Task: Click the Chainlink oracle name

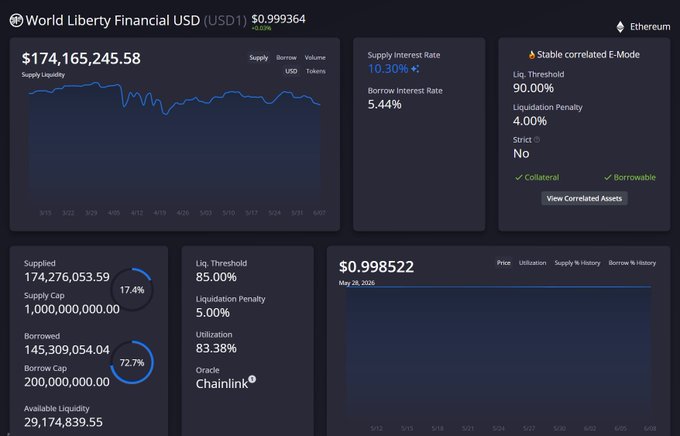Action: point(222,384)
